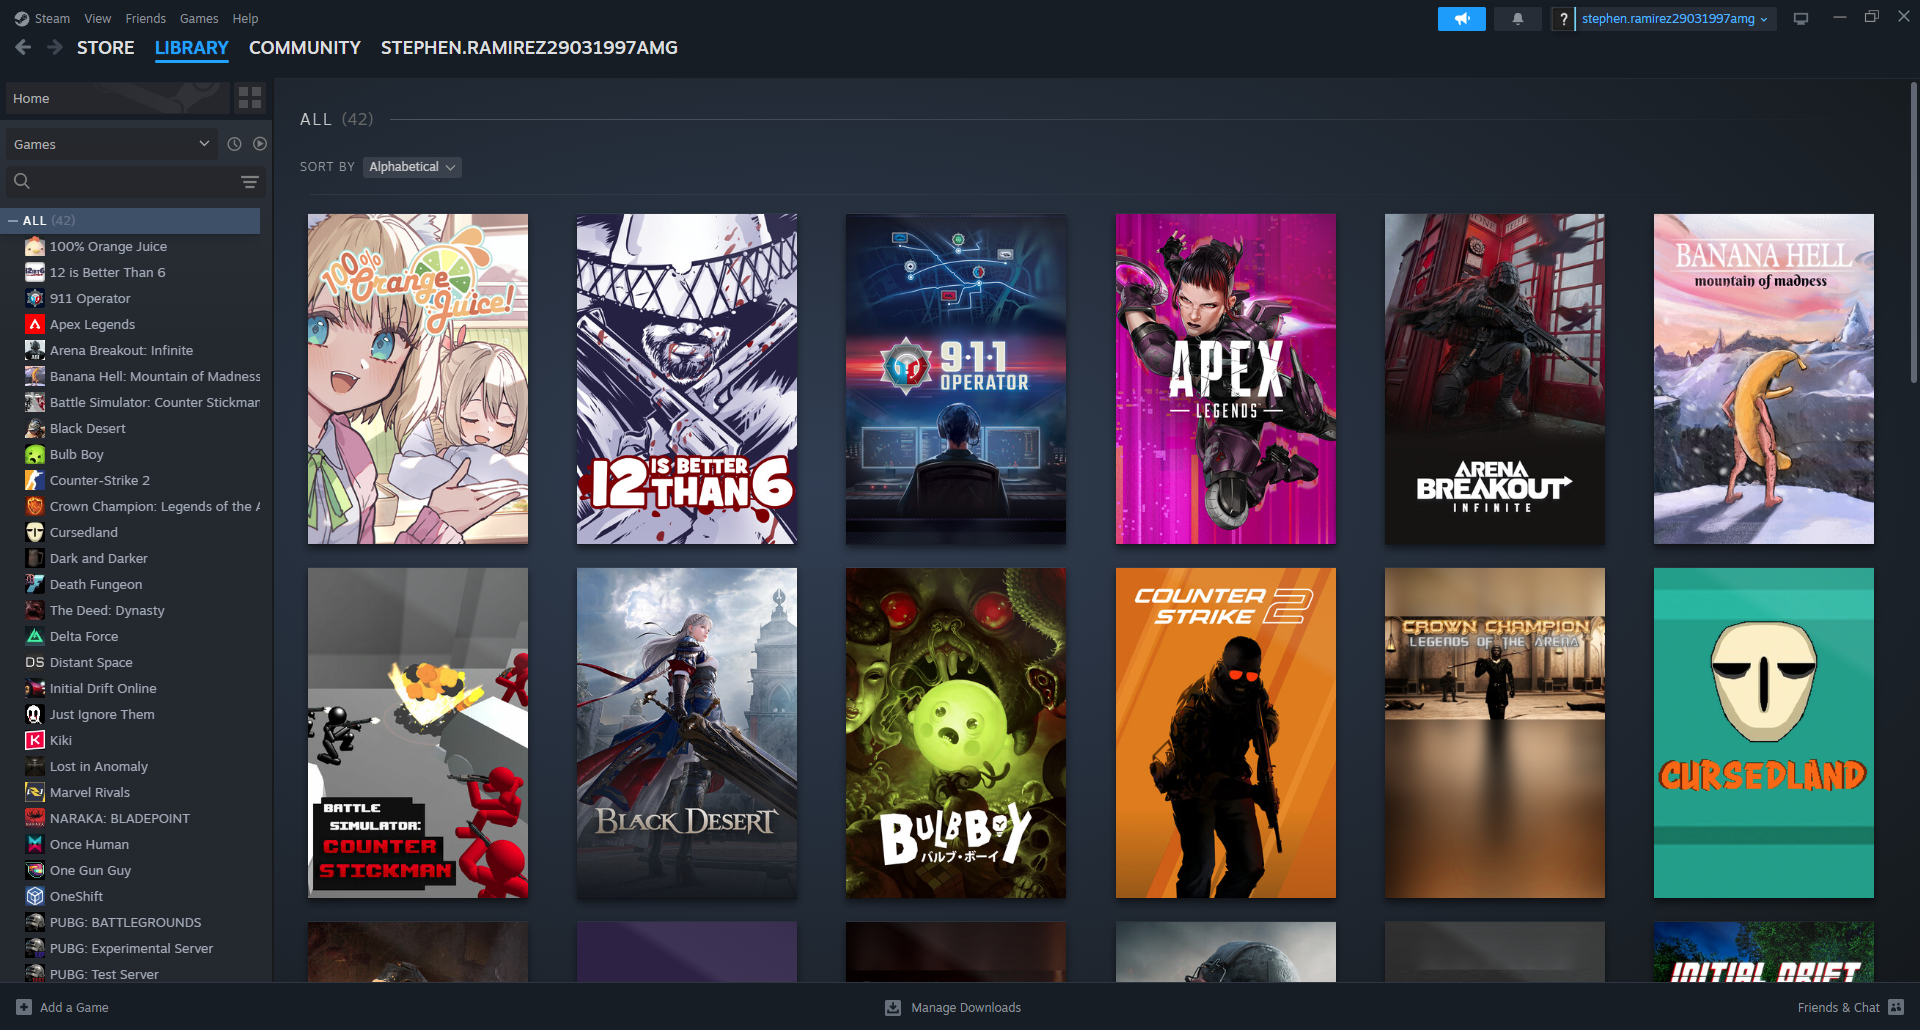Image resolution: width=1920 pixels, height=1030 pixels.
Task: Open the Arena Breakout Infinite cover
Action: 1495,378
